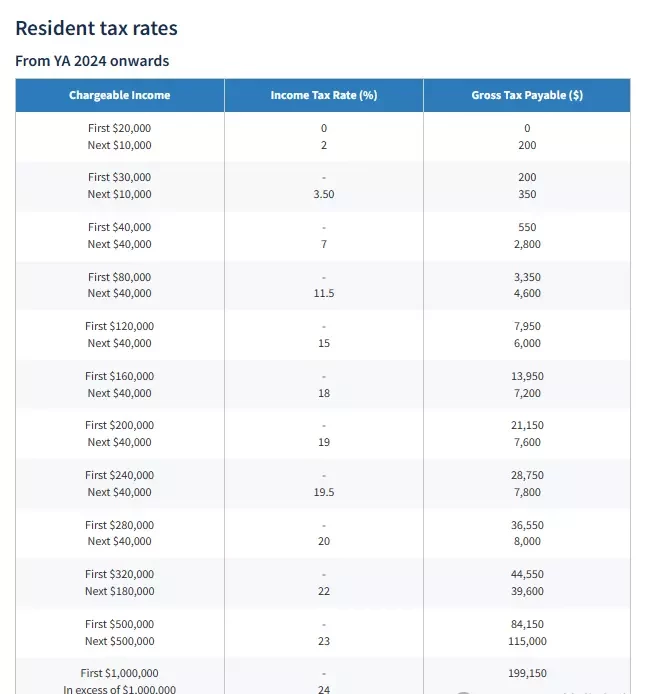Click the 39,600 gross tax value

pyautogui.click(x=527, y=591)
